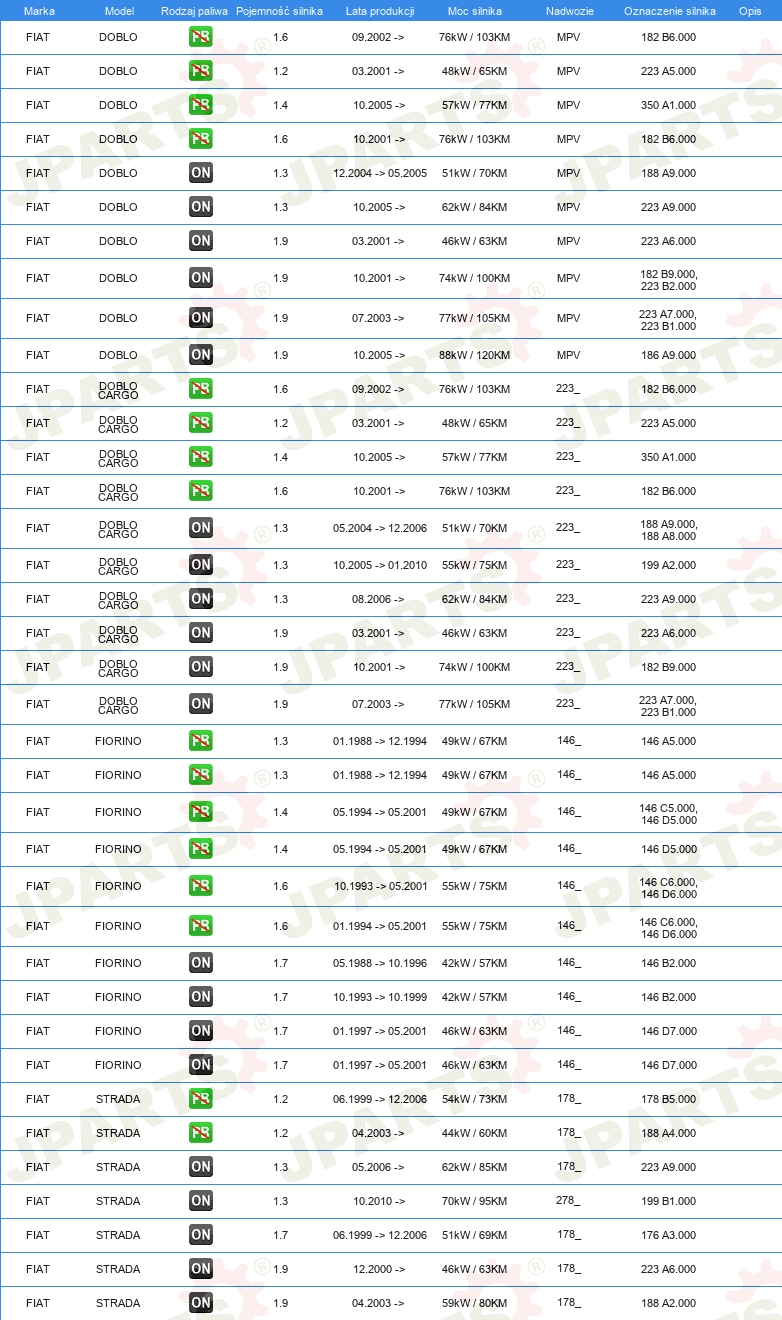Select engine code 186 A9.000
782x1320 pixels.
[x=669, y=355]
